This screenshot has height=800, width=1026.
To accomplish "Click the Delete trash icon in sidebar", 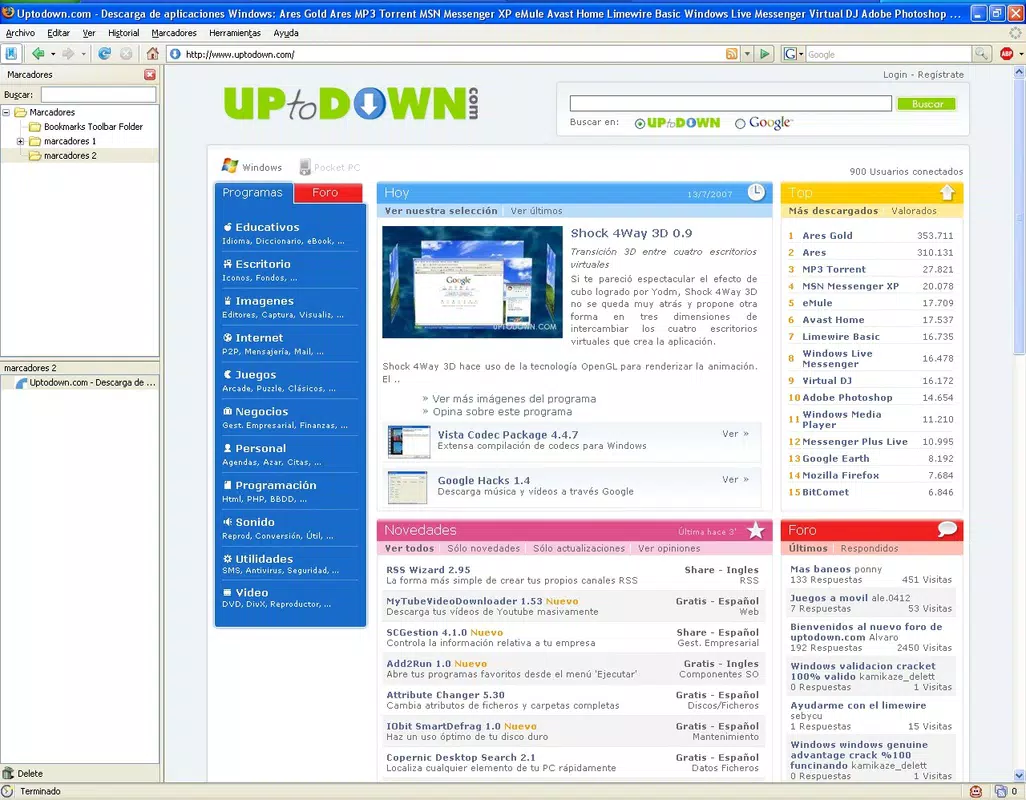I will click(x=8, y=773).
